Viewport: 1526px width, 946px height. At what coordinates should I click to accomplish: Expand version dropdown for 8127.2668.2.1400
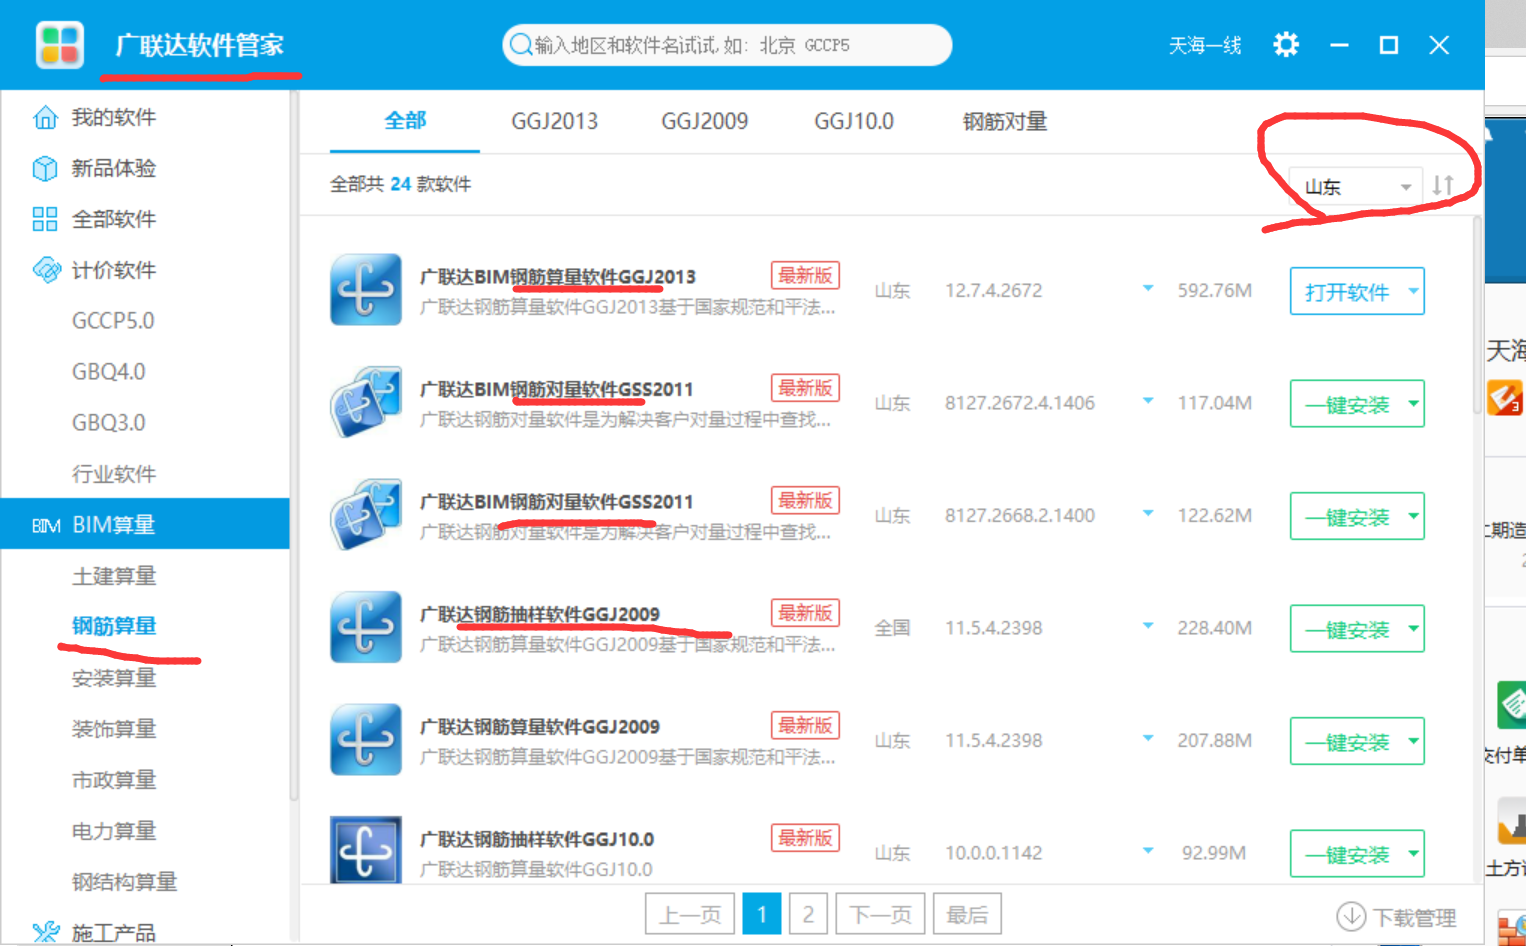coord(1148,514)
